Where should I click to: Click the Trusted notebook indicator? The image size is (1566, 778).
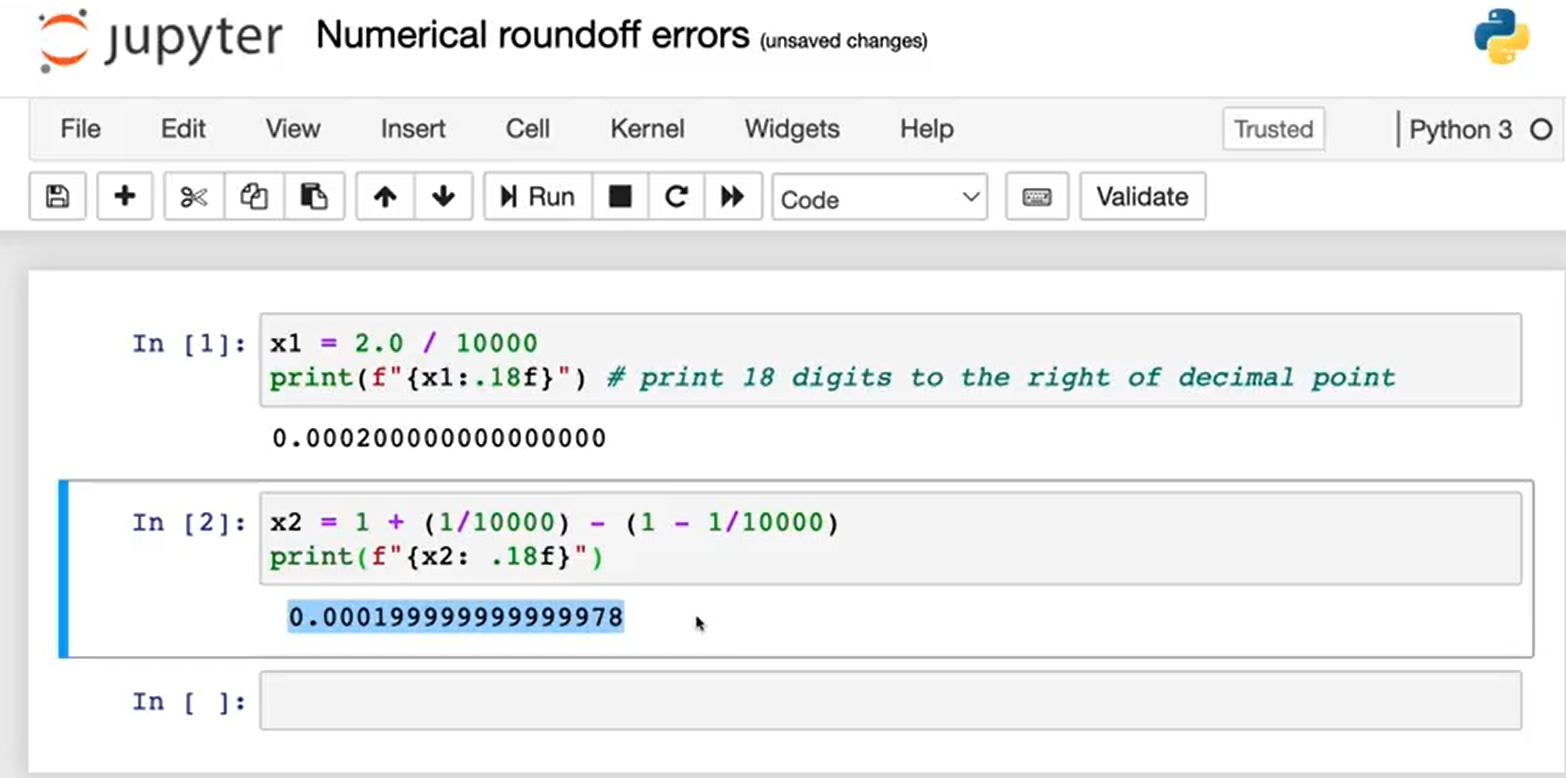1273,130
